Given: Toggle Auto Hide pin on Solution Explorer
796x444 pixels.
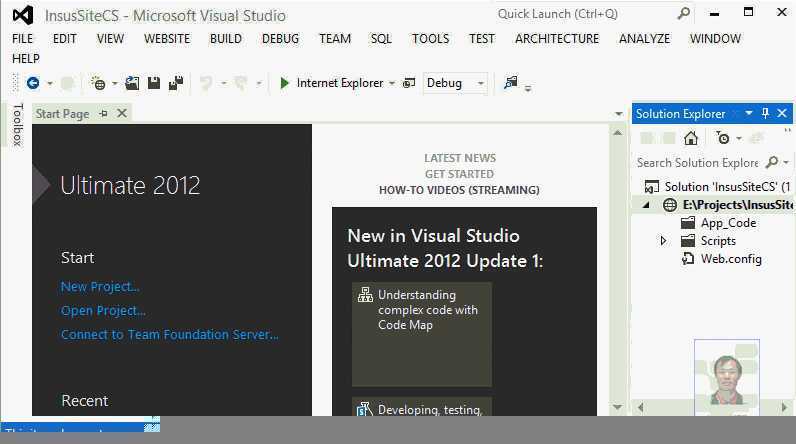Looking at the screenshot, I should pos(766,114).
